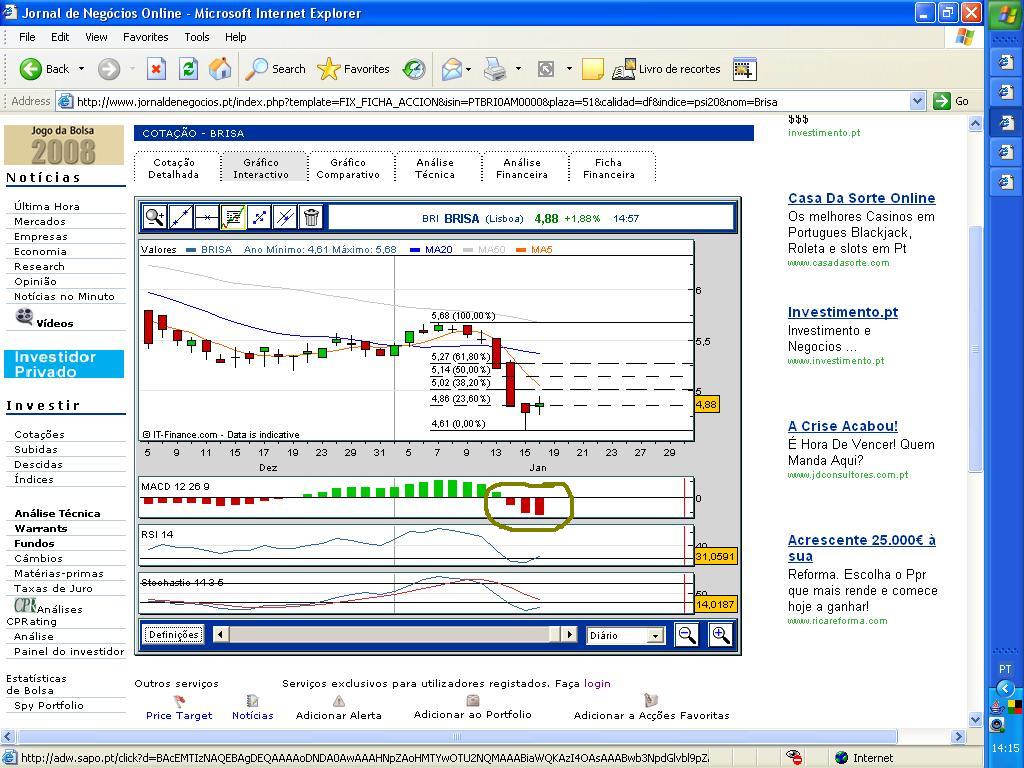Open the Favorites star panel
This screenshot has height=768, width=1024.
pyautogui.click(x=353, y=69)
